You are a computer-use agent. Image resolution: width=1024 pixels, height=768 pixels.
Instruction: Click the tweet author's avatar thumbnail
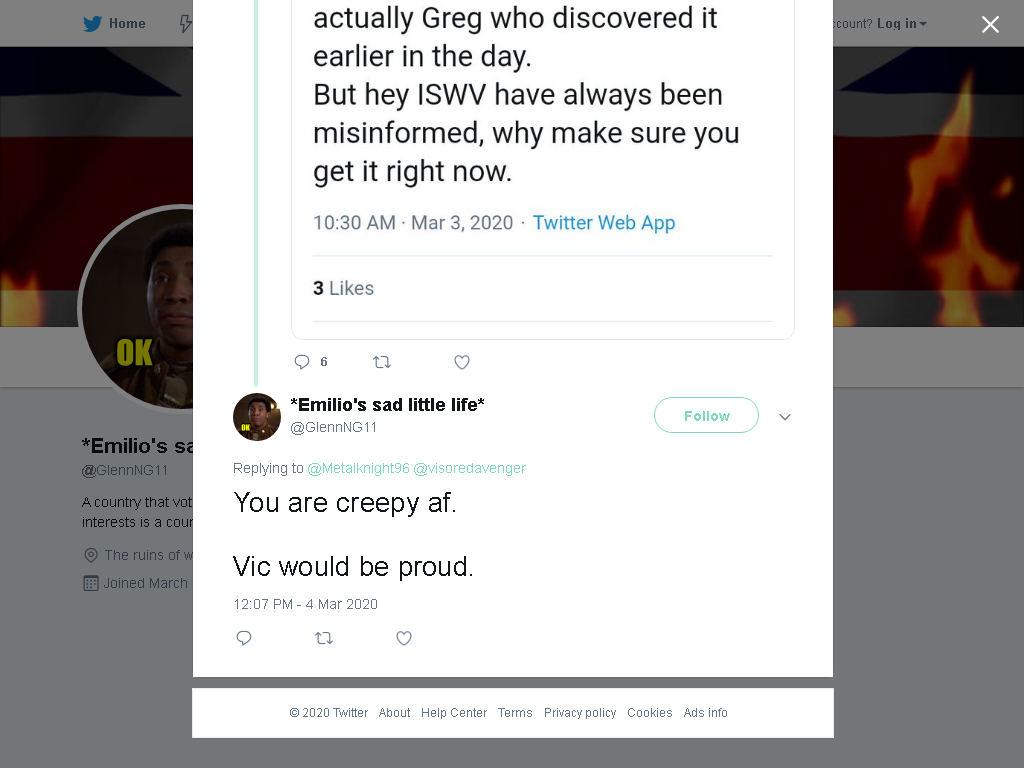(x=257, y=417)
